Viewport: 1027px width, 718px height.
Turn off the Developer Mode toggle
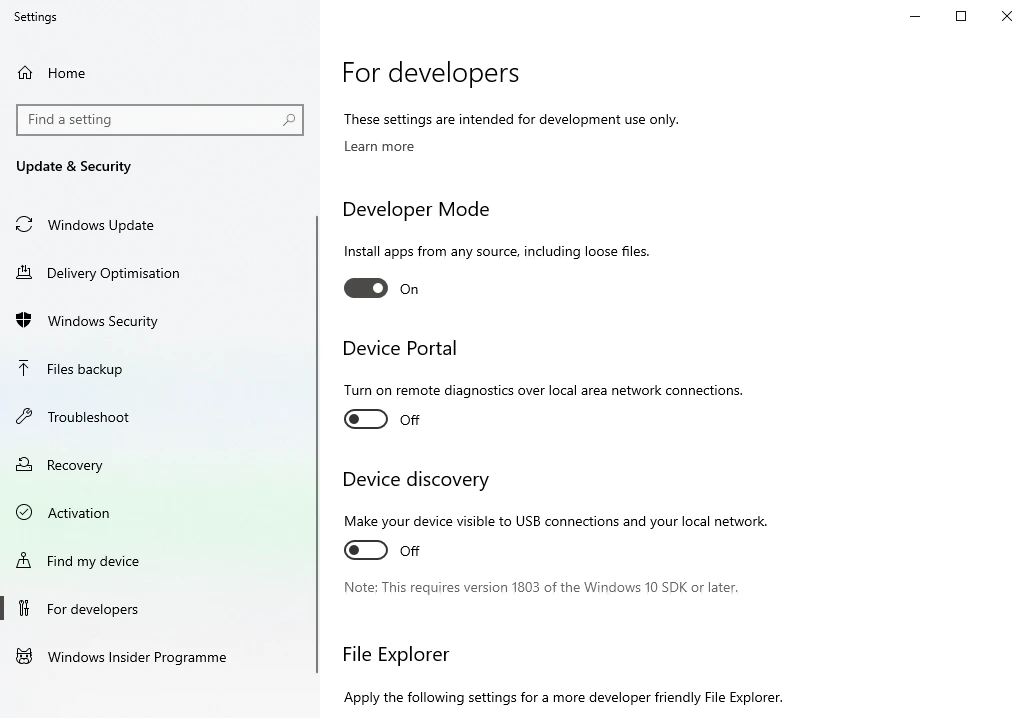(365, 288)
